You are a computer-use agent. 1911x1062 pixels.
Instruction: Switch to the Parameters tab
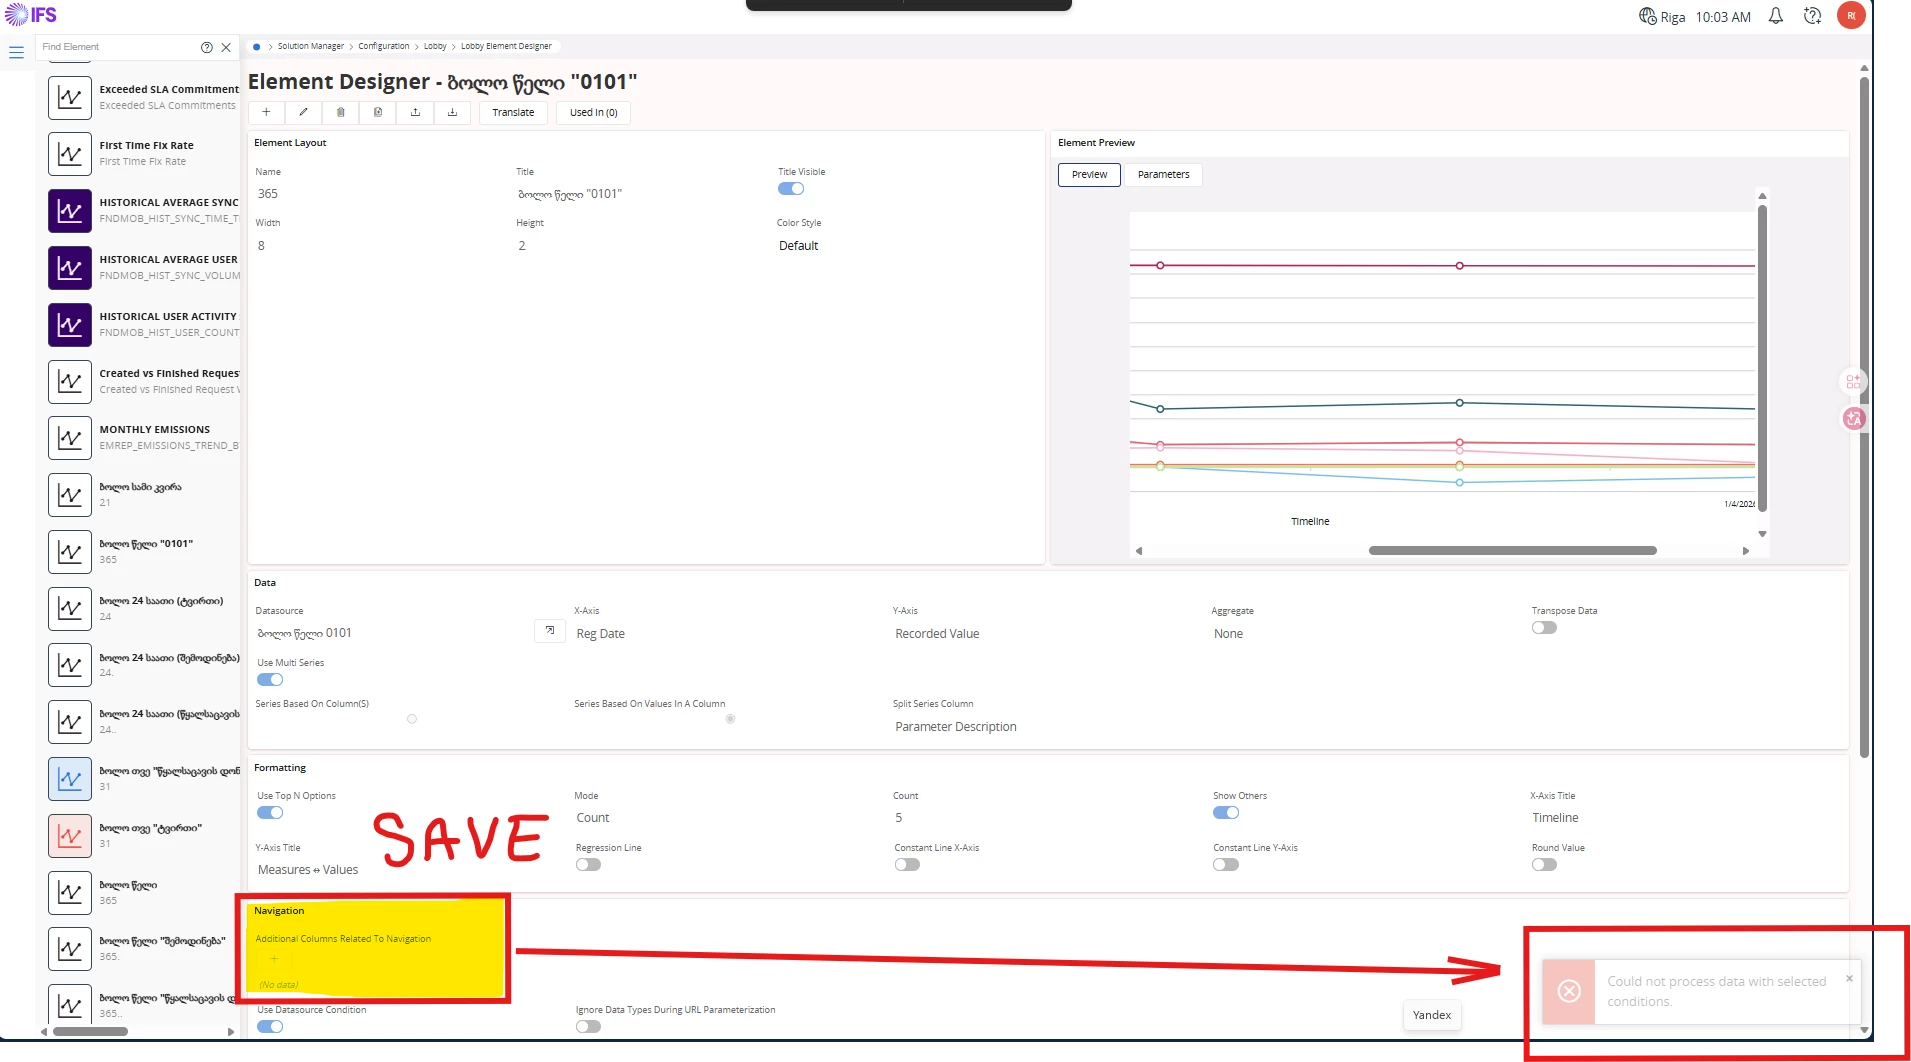1163,175
